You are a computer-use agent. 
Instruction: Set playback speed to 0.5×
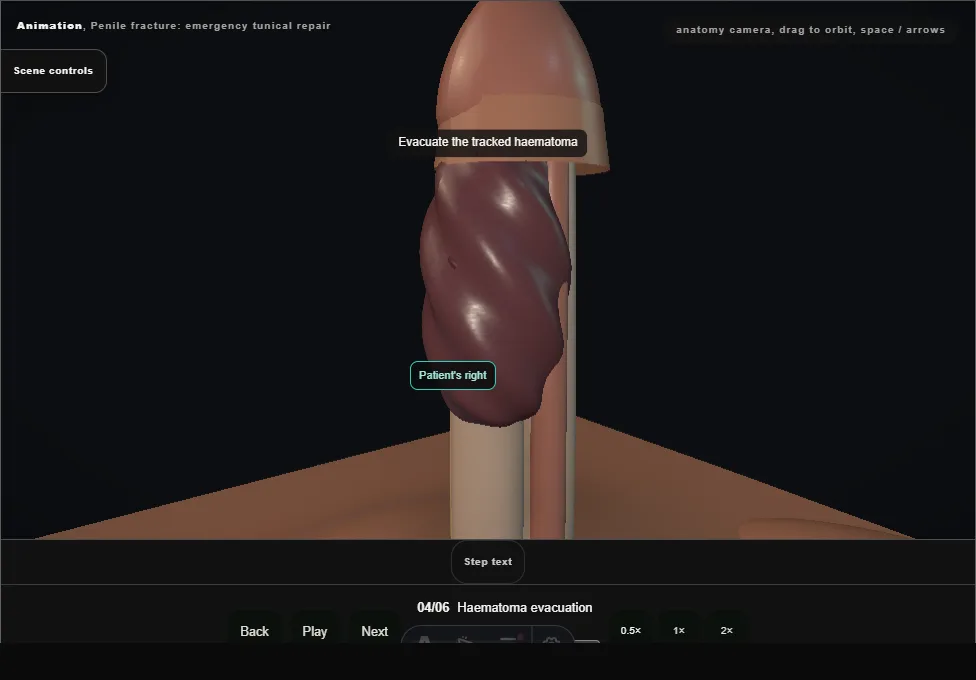(631, 630)
